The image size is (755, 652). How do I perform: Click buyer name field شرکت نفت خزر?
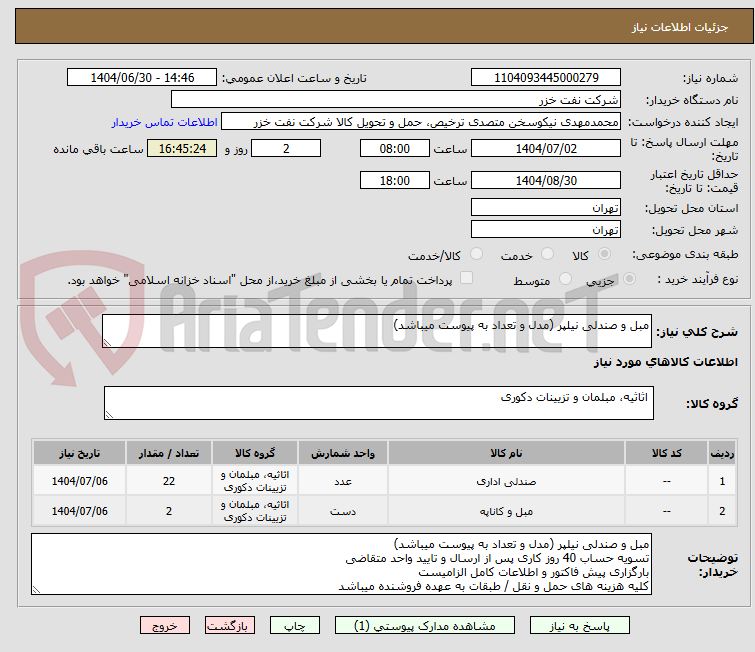pyautogui.click(x=396, y=99)
